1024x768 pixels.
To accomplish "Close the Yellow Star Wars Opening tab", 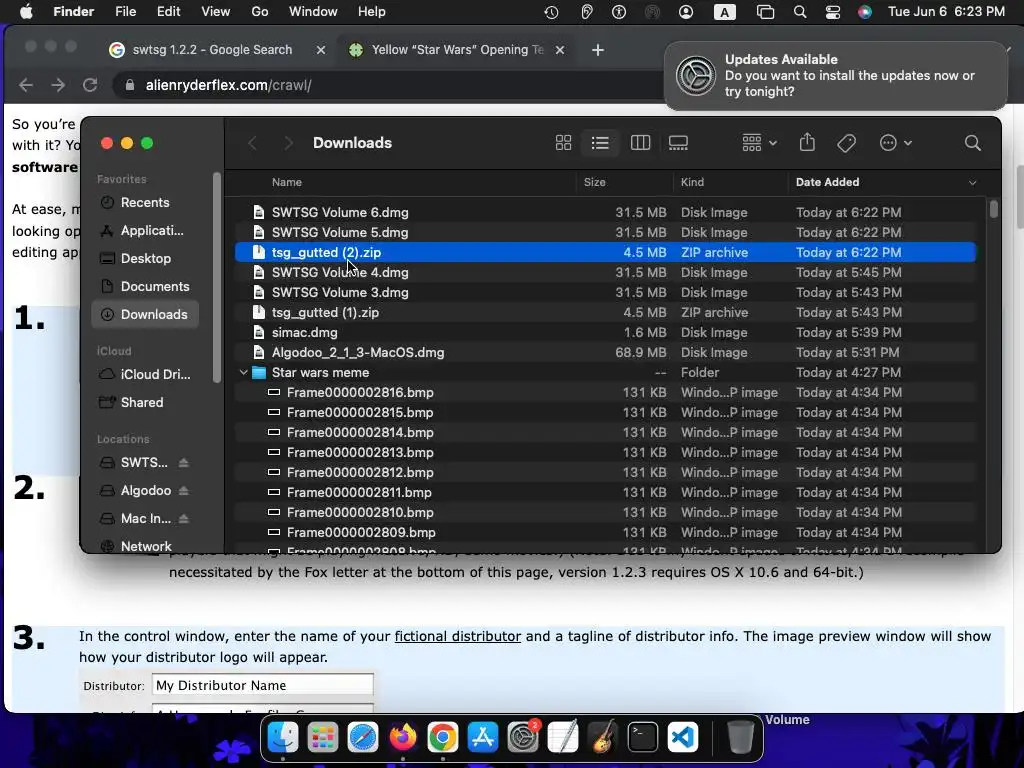I will (x=560, y=50).
